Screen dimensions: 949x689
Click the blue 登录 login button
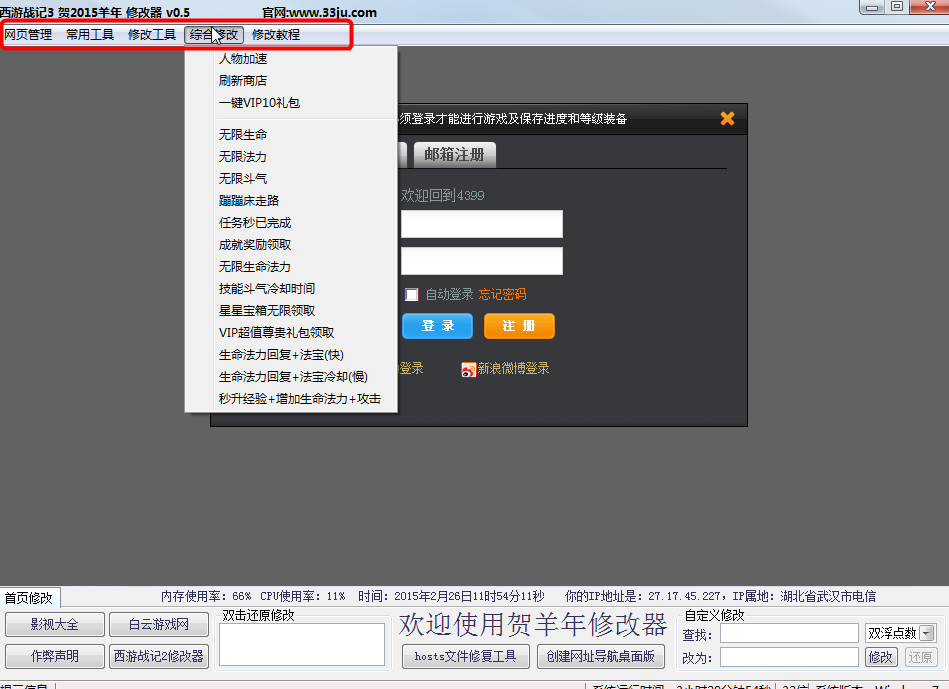(437, 326)
